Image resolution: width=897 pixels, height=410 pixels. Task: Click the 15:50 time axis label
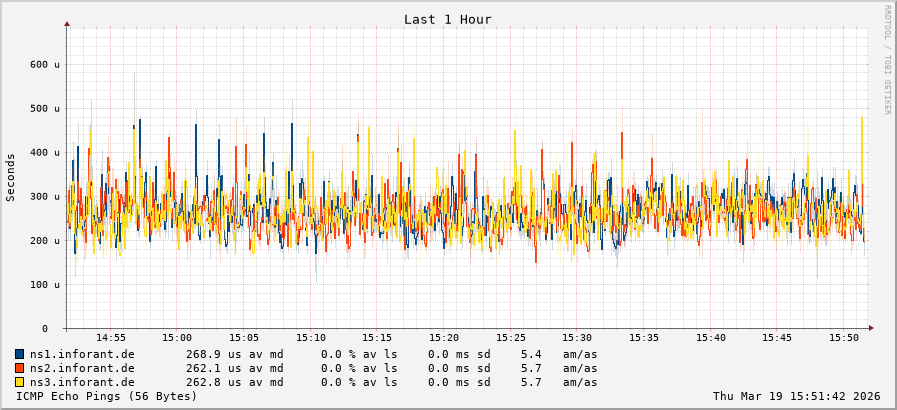coord(845,338)
